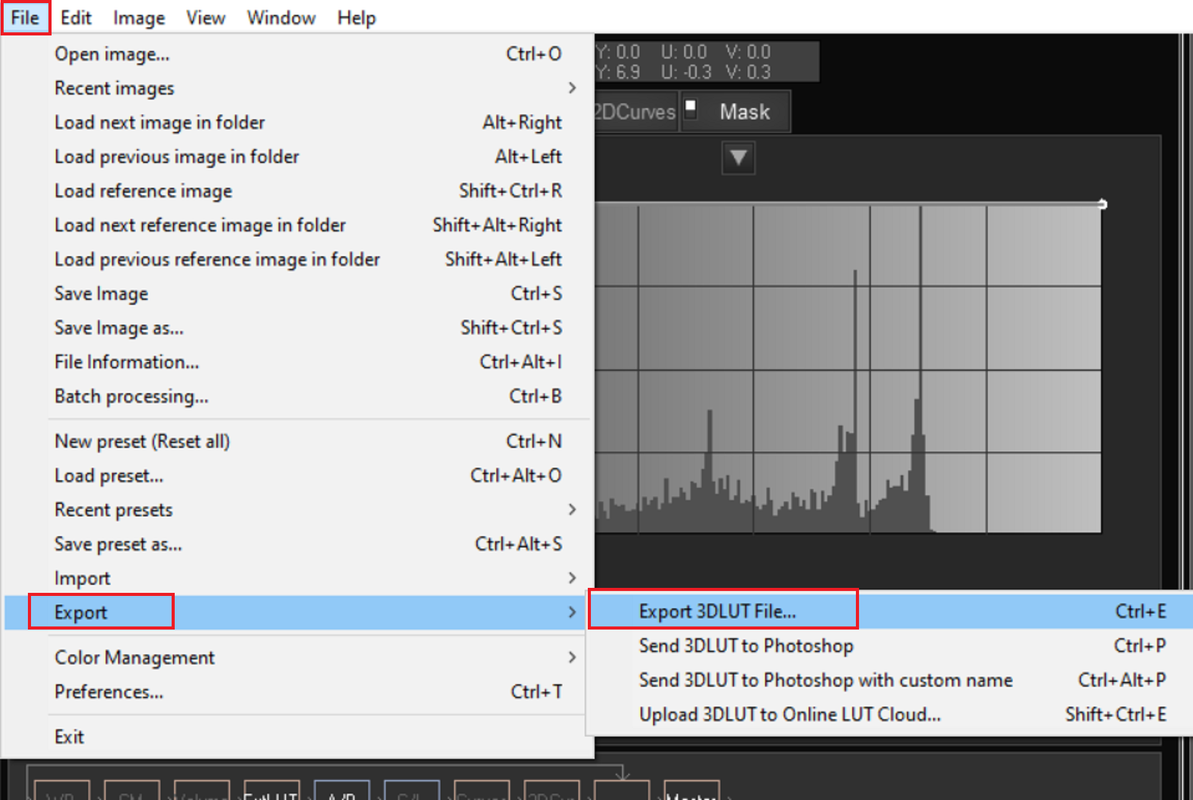Open File Information... dialog

[297, 362]
